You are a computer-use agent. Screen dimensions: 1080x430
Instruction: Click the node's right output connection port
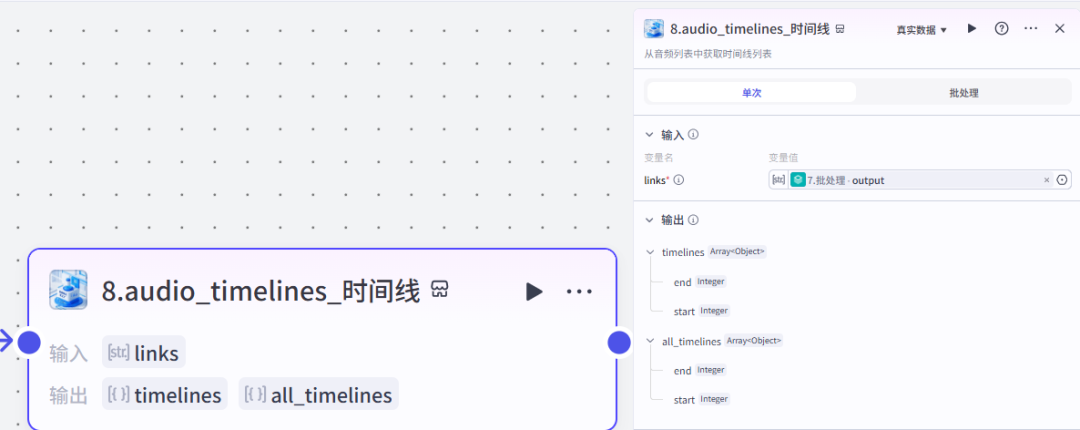pyautogui.click(x=619, y=342)
